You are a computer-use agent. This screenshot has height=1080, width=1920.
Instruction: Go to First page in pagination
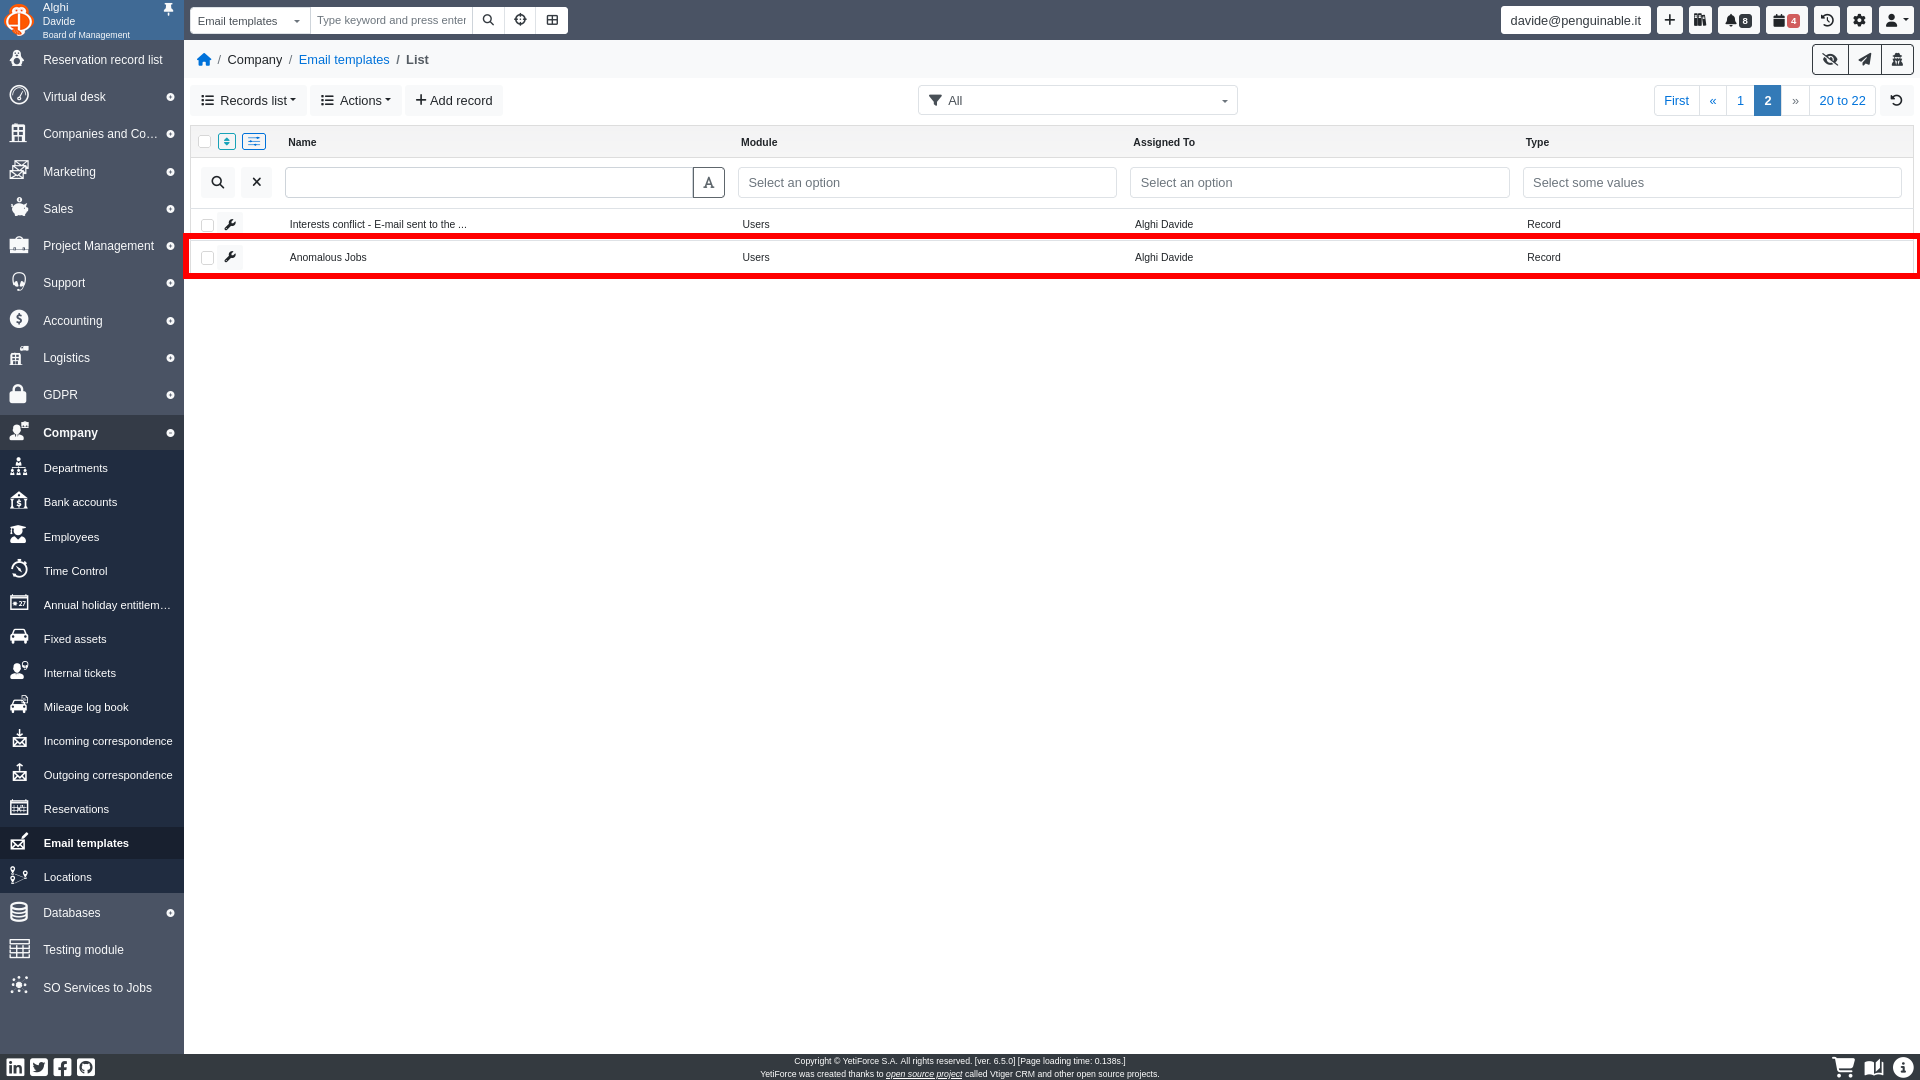coord(1676,100)
